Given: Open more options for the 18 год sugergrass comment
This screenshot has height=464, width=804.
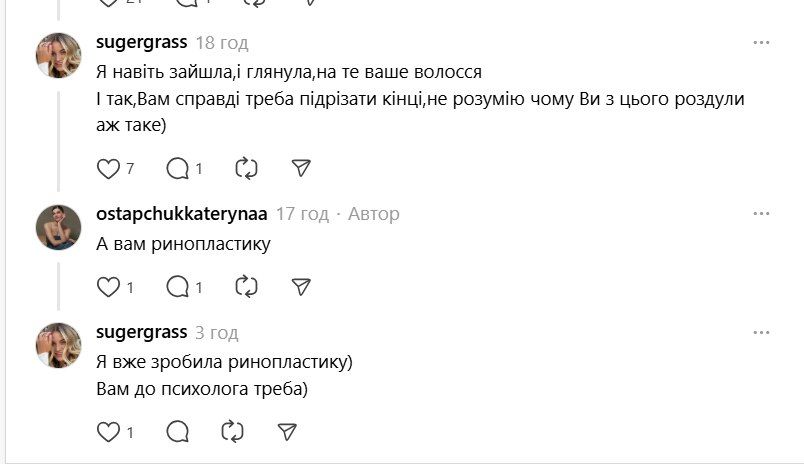Looking at the screenshot, I should point(761,43).
